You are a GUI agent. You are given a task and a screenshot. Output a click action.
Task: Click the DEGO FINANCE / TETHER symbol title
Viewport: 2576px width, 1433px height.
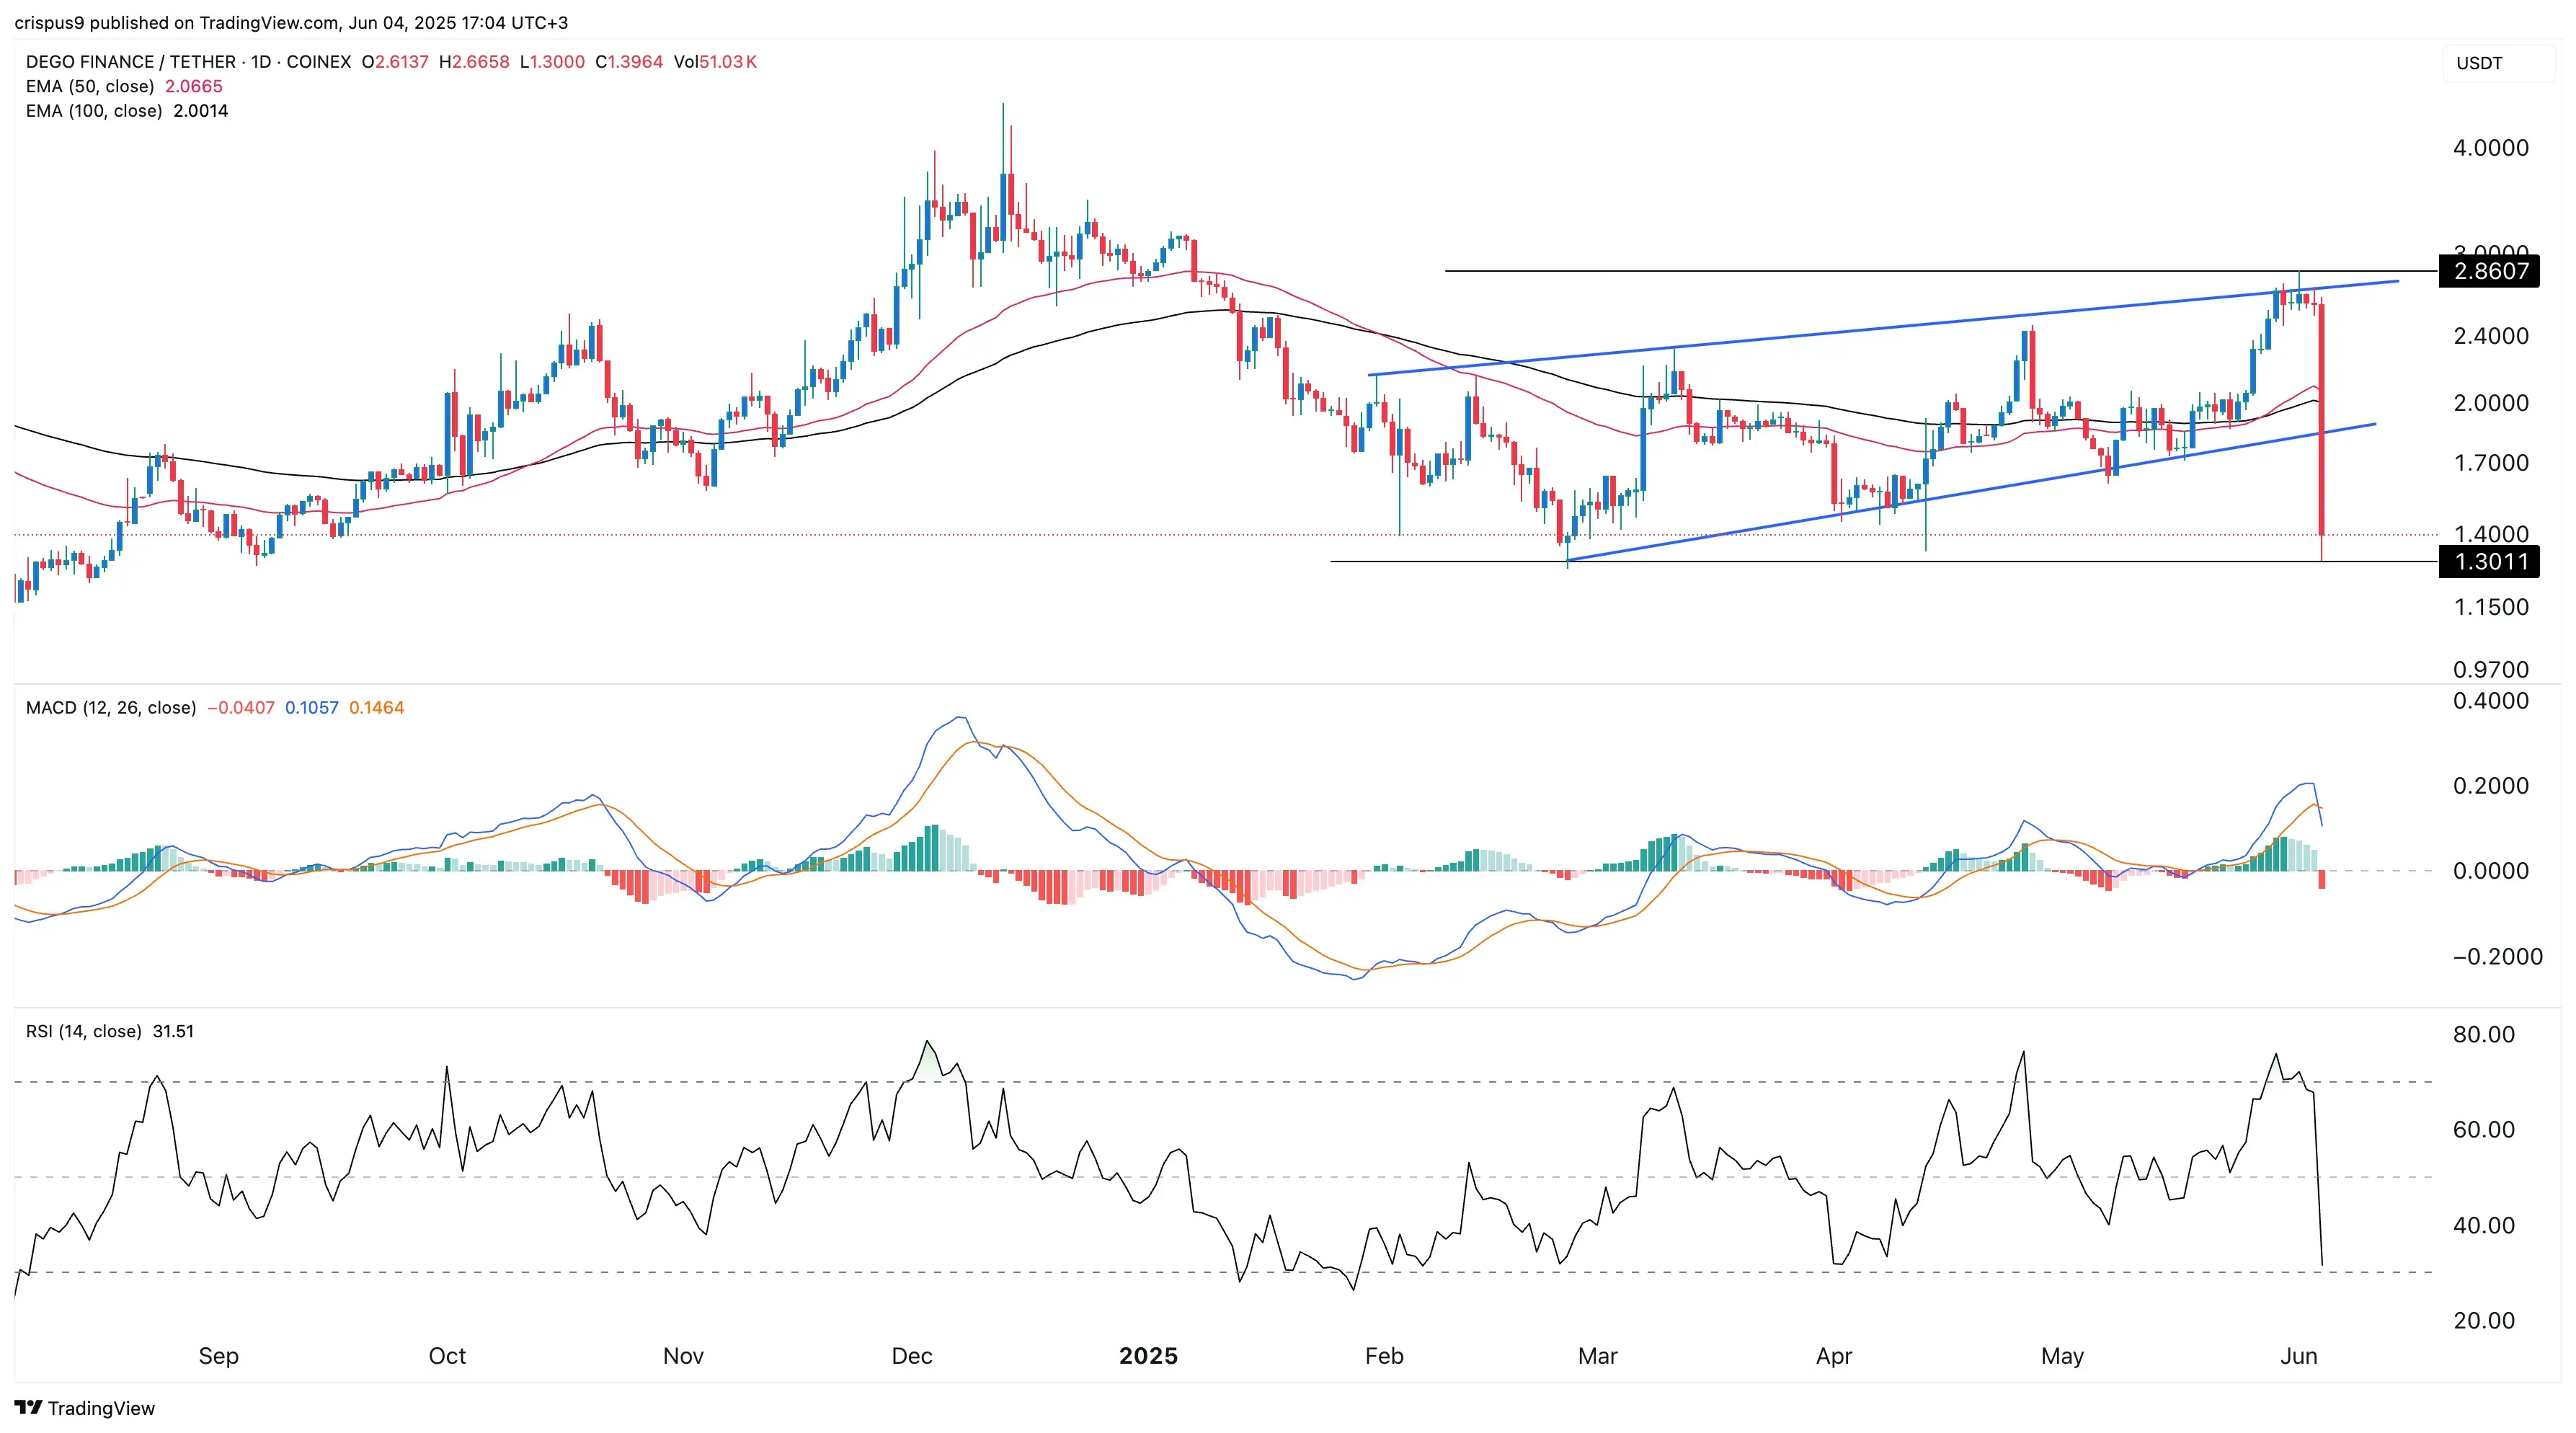pyautogui.click(x=130, y=62)
